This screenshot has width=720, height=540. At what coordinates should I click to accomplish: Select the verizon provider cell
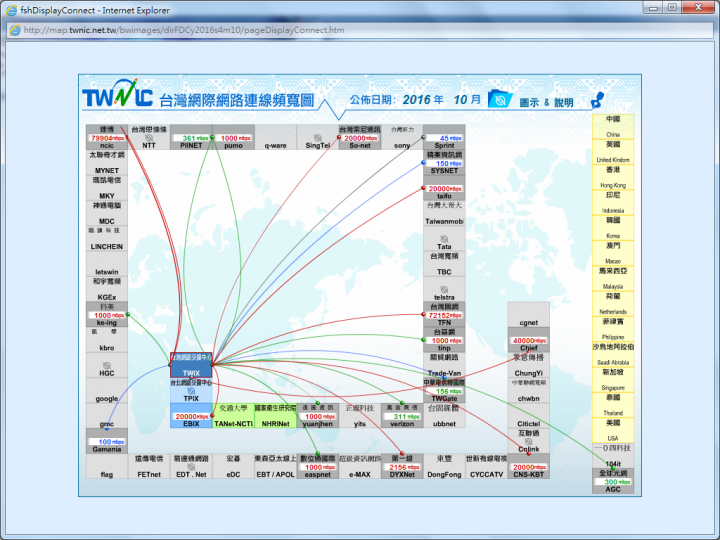[x=402, y=416]
